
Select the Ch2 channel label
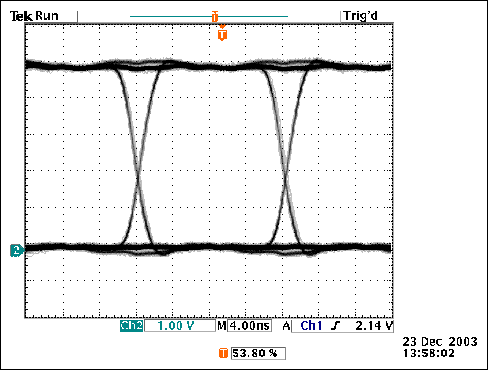click(131, 326)
